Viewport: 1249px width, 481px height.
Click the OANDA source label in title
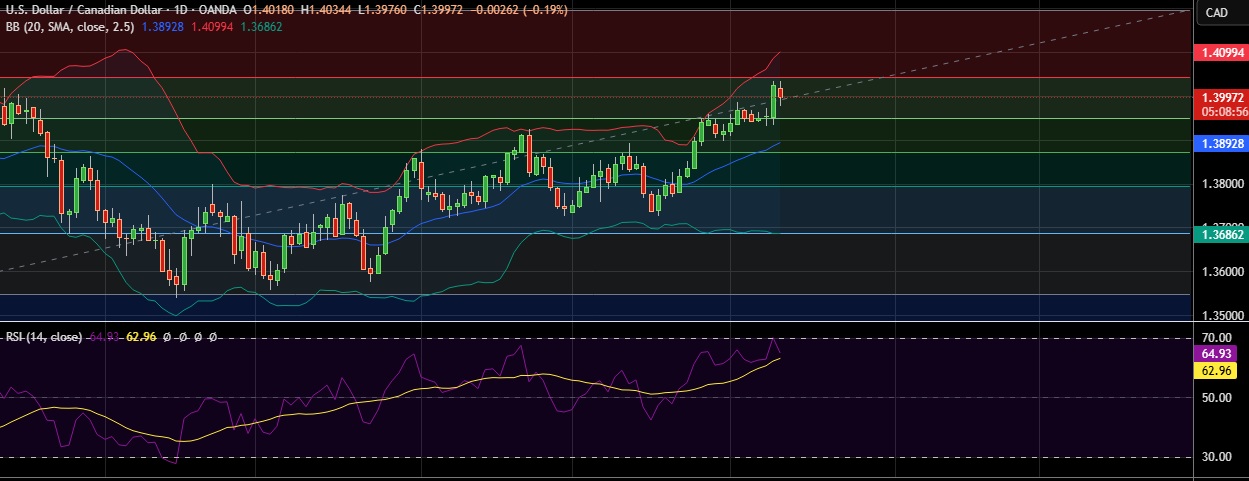tap(219, 10)
